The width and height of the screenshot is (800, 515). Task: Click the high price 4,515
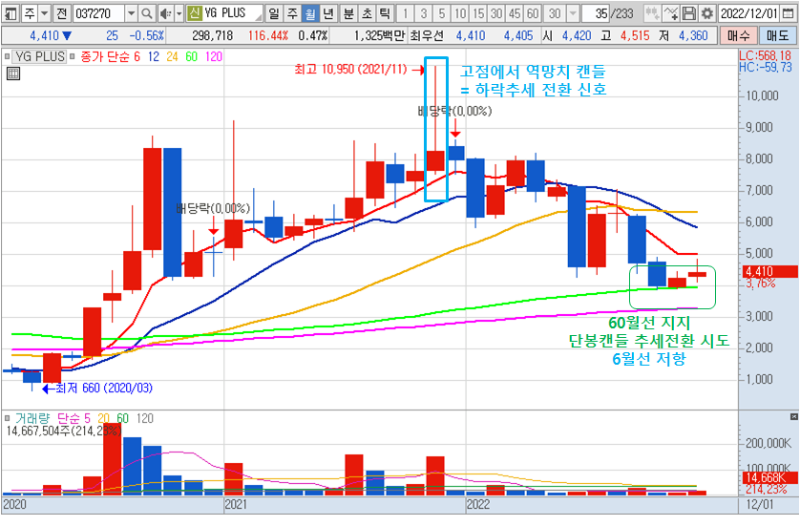[x=635, y=36]
